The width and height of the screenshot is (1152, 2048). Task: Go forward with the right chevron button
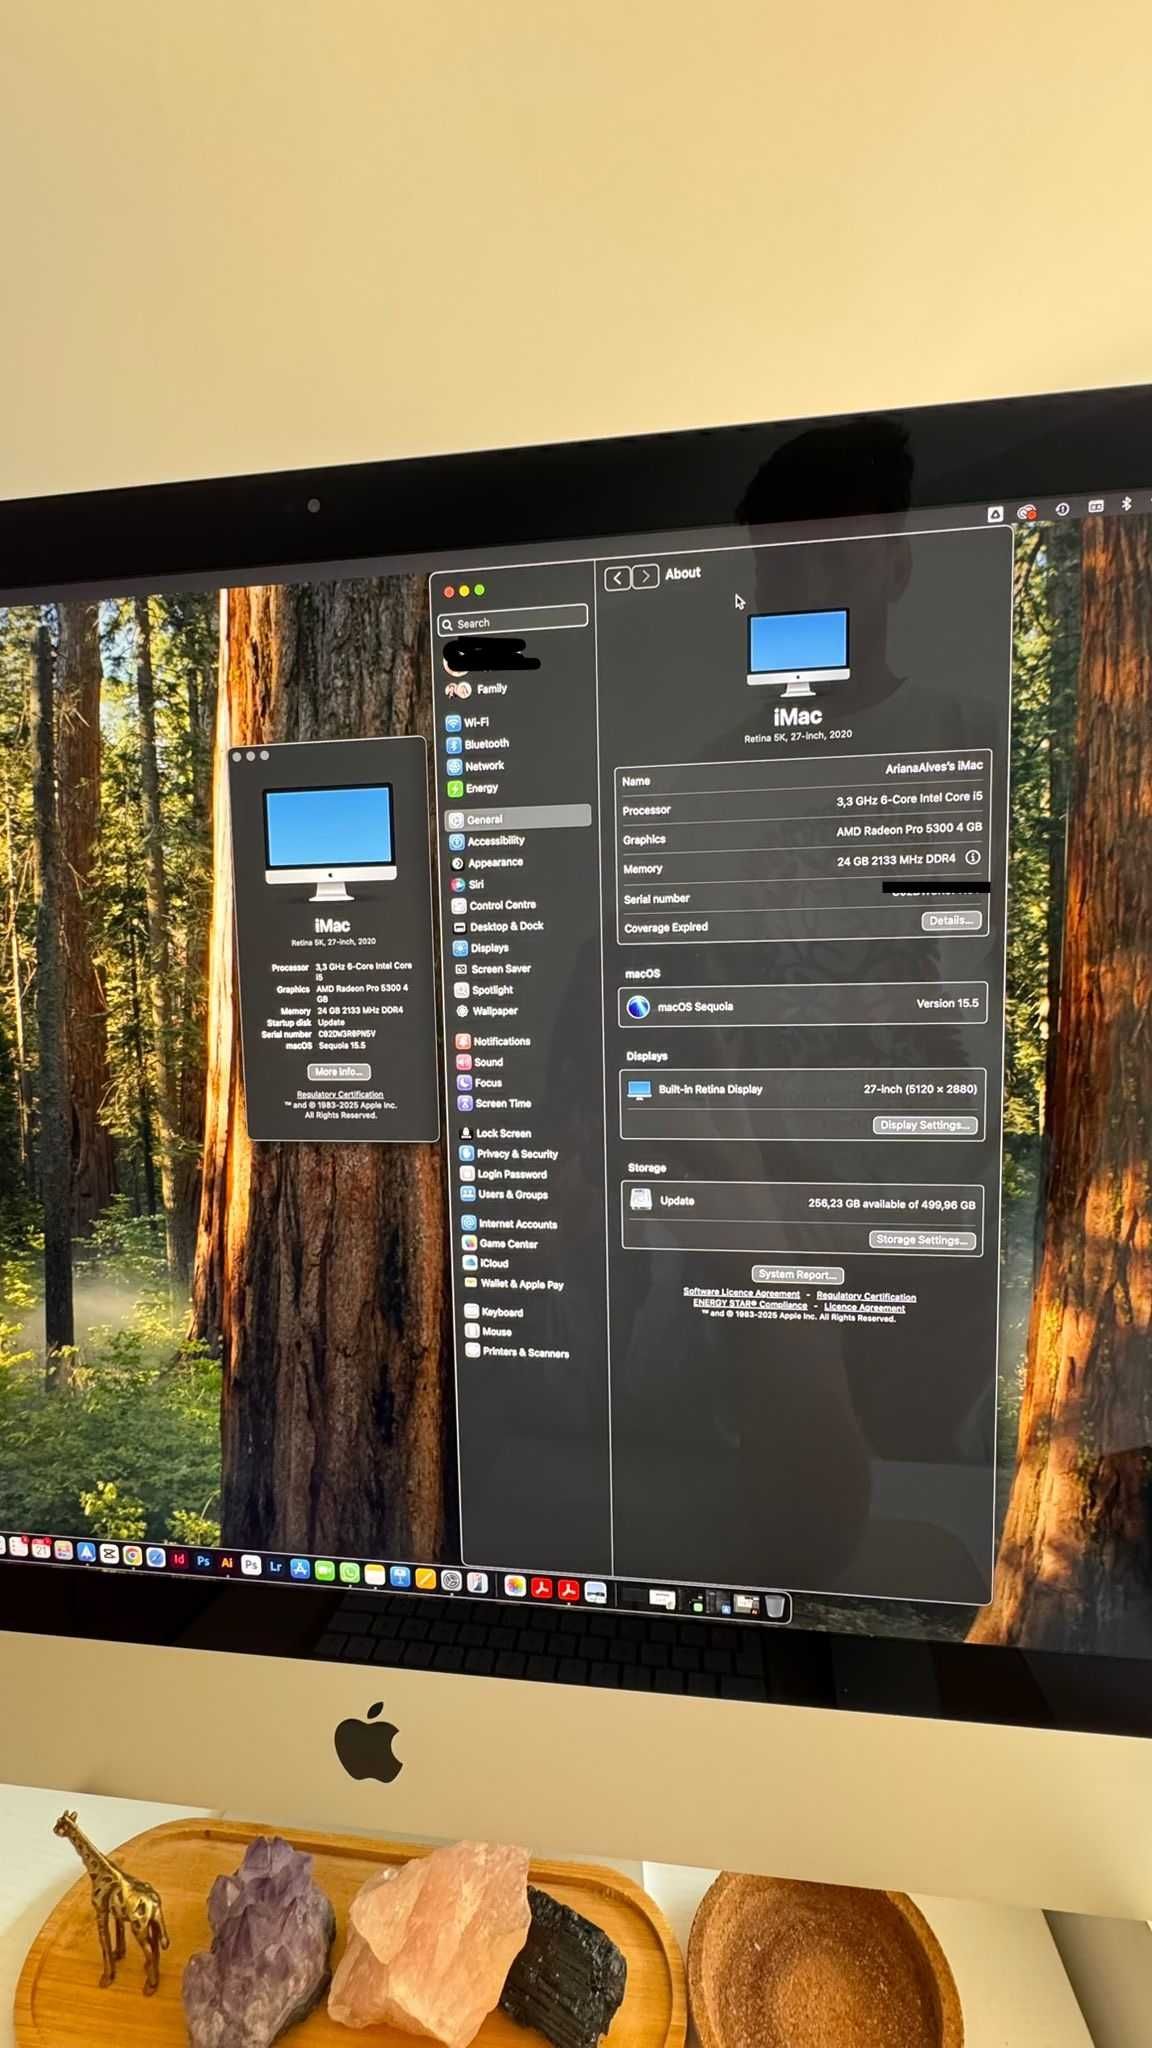point(646,576)
